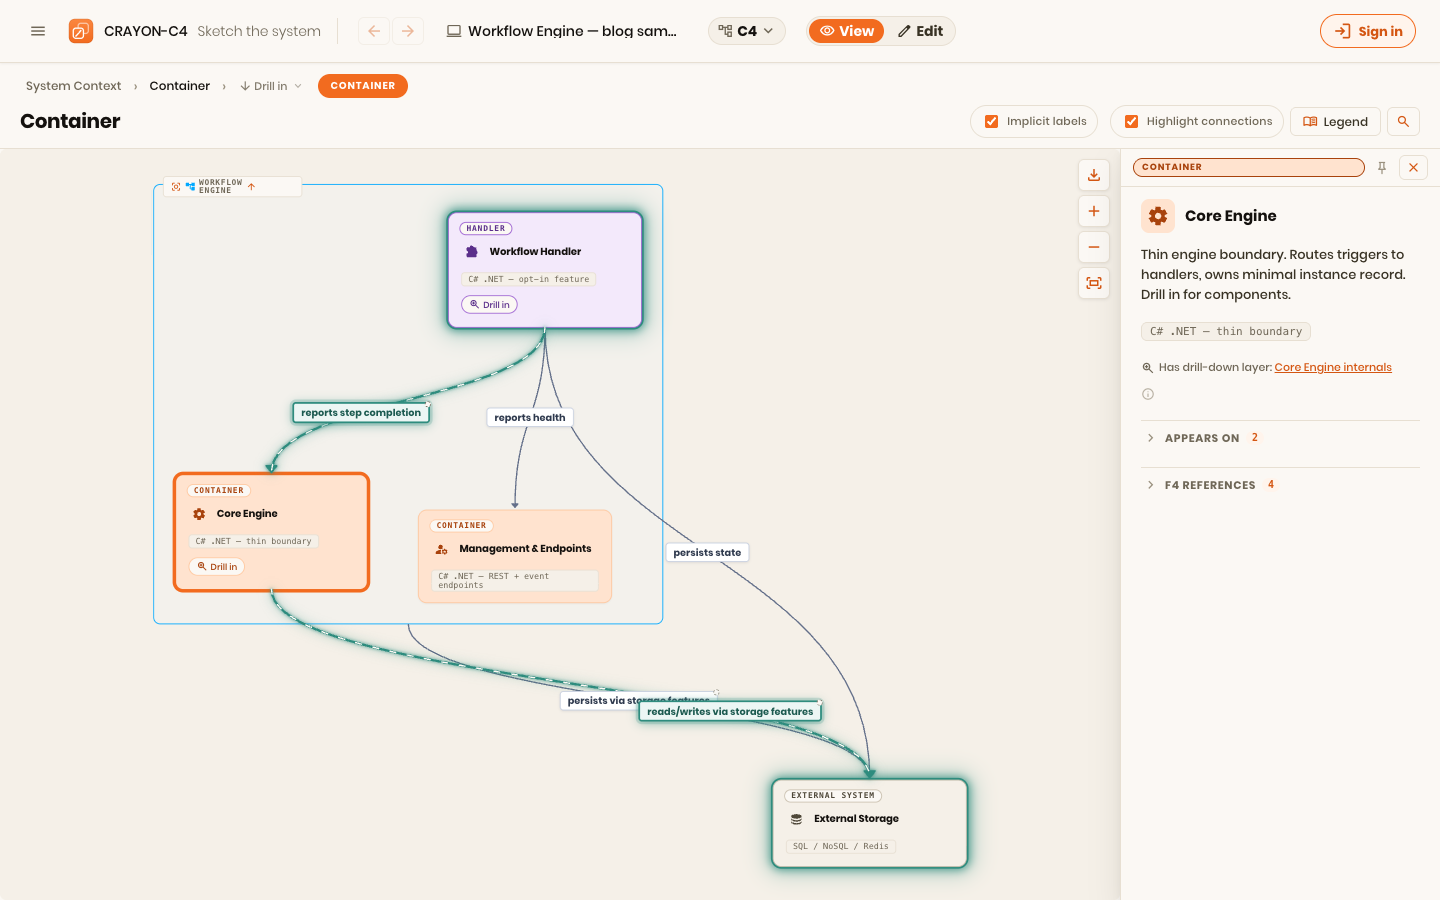Switch to Edit mode
The height and width of the screenshot is (900, 1440).
point(920,31)
